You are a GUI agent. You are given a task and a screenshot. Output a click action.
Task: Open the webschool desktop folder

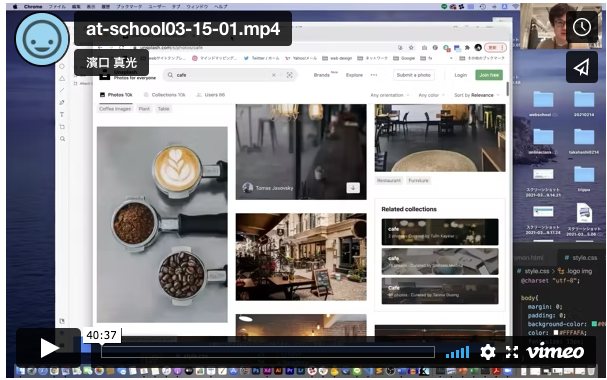[x=543, y=103]
